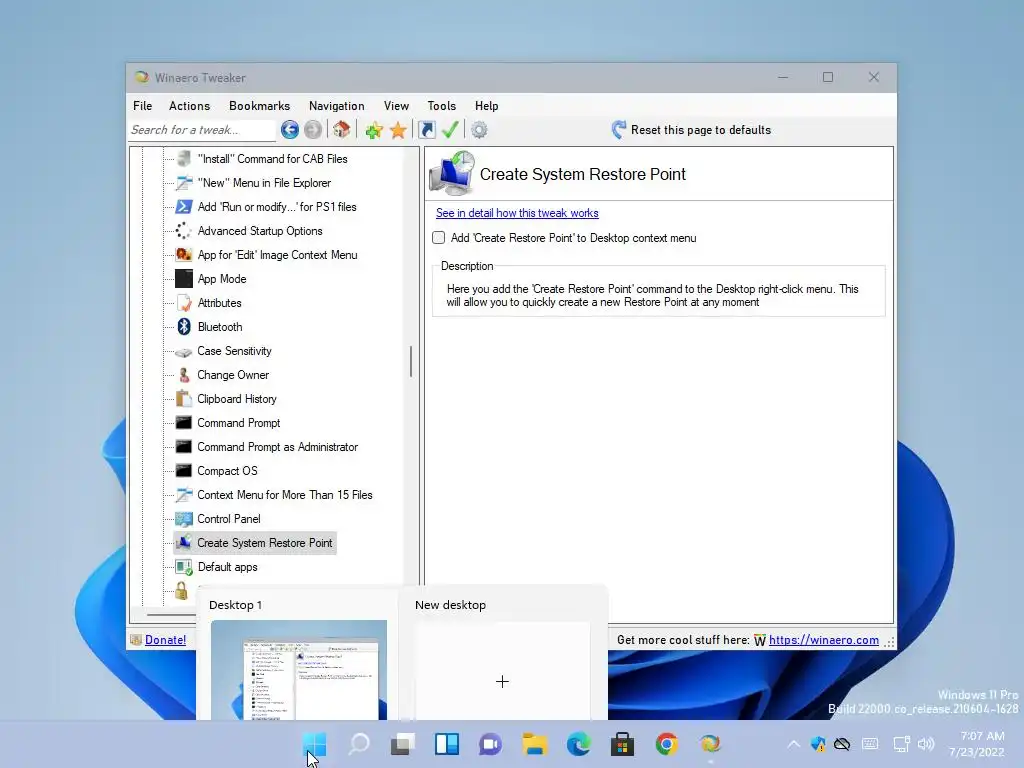Go to the Home page icon
Image resolution: width=1024 pixels, height=768 pixels.
(x=342, y=129)
